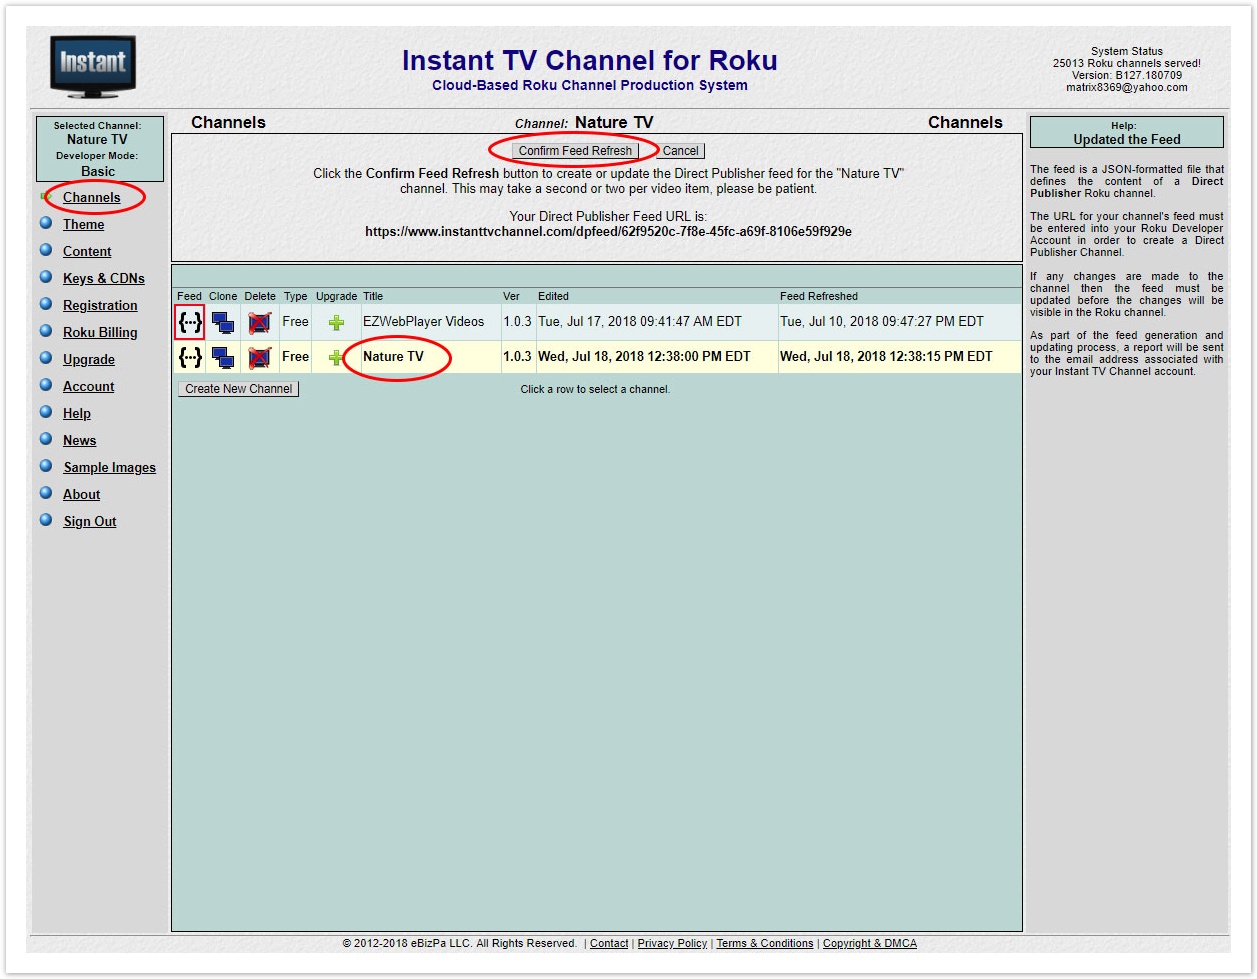Click the Free type cell for EZWebPlayer Videos

[x=295, y=322]
